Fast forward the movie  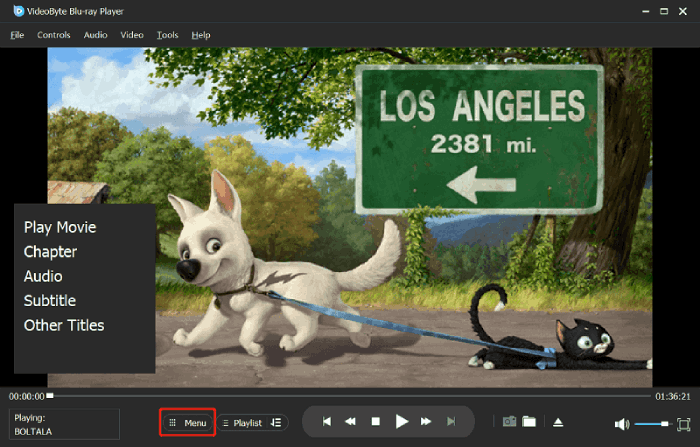(426, 422)
